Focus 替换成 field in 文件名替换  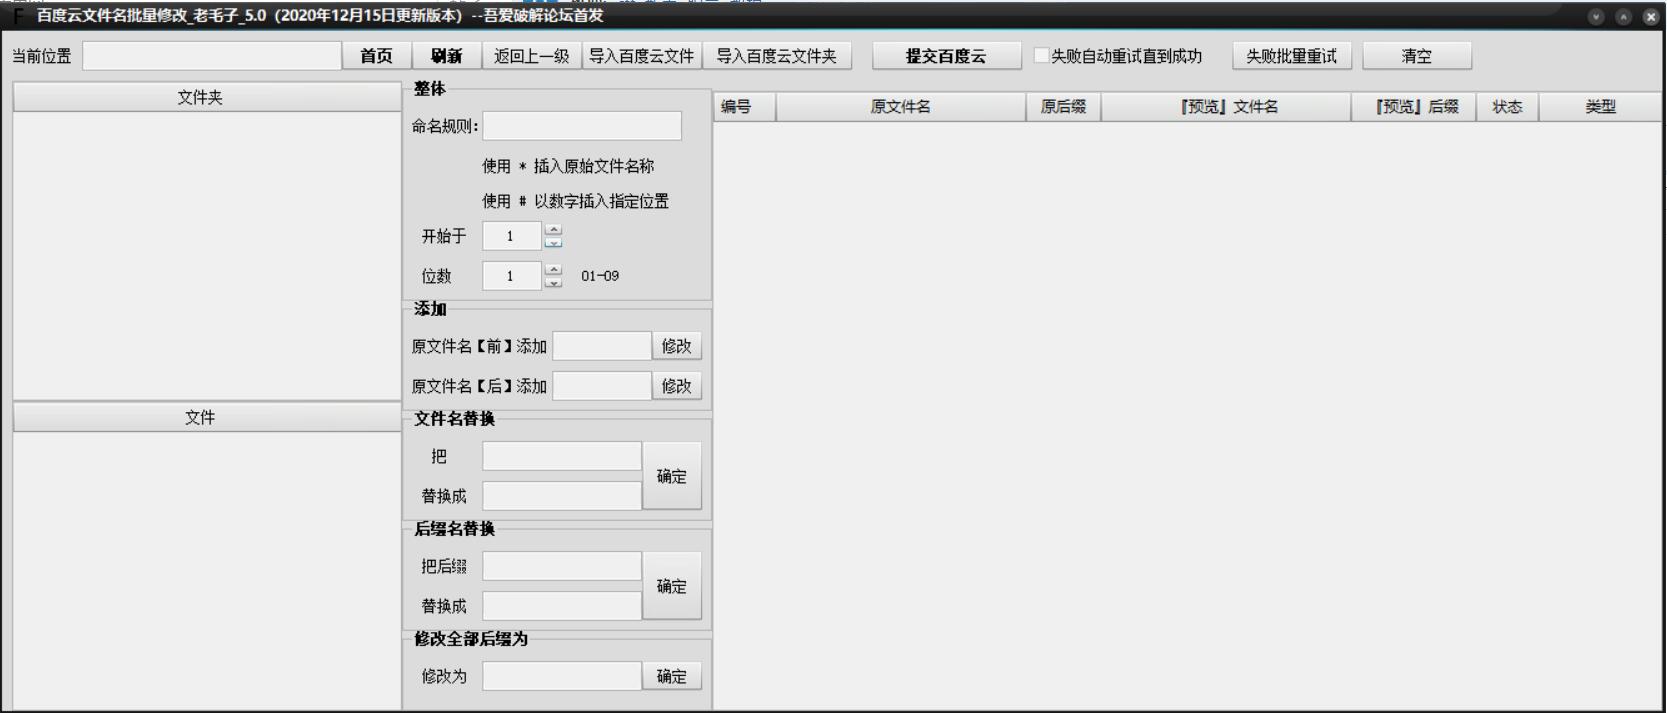[562, 496]
